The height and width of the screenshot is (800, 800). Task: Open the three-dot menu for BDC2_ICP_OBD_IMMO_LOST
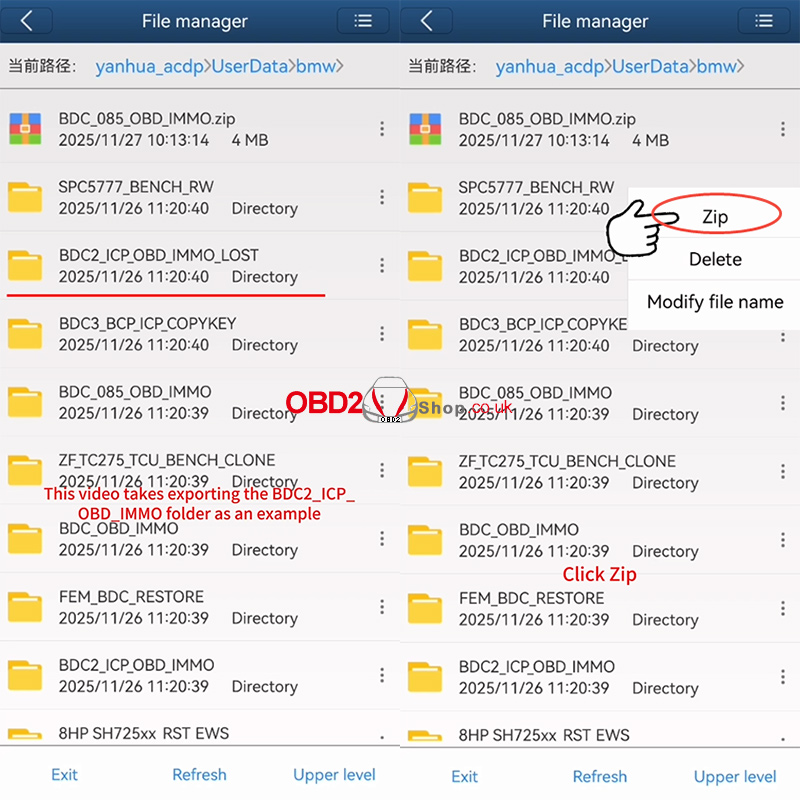click(x=381, y=265)
